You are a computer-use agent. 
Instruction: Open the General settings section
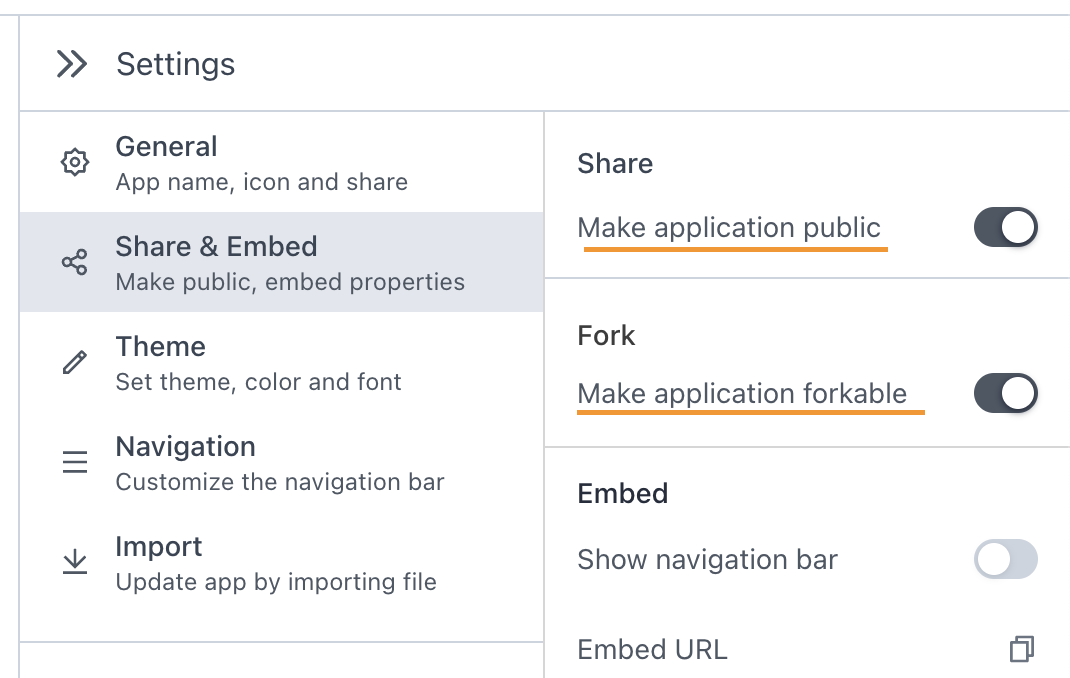point(166,146)
